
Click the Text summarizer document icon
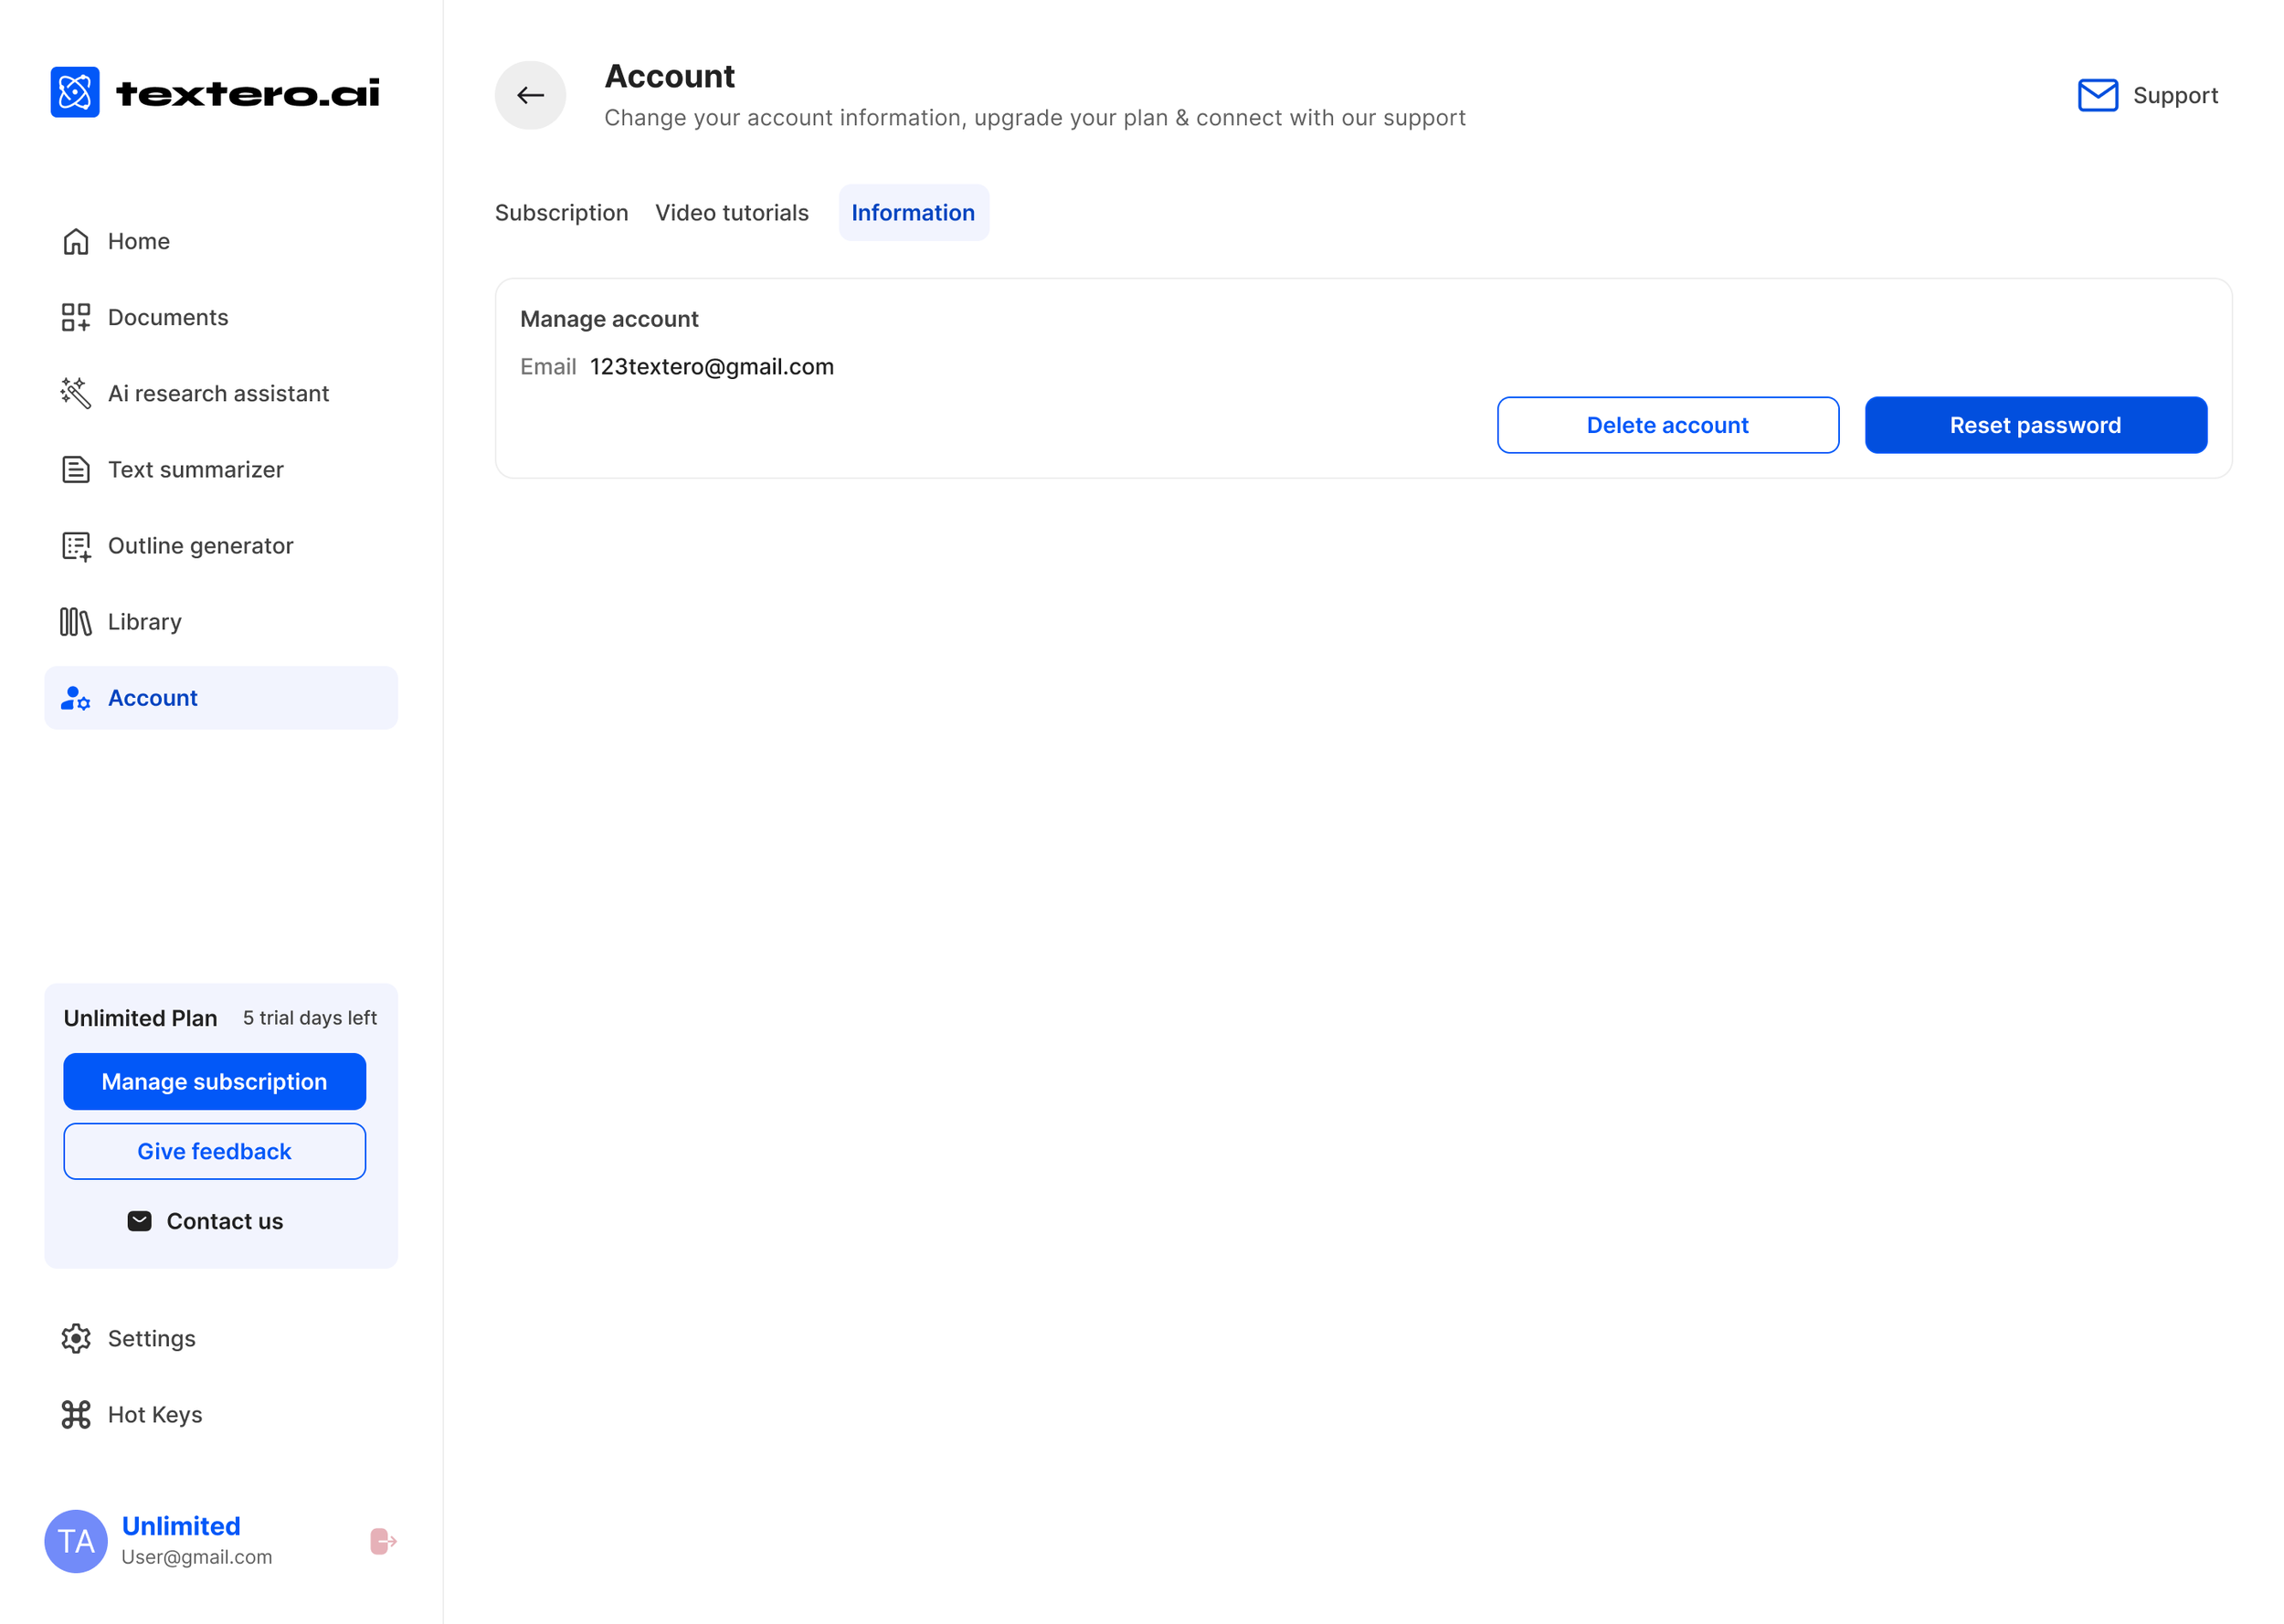click(x=76, y=469)
